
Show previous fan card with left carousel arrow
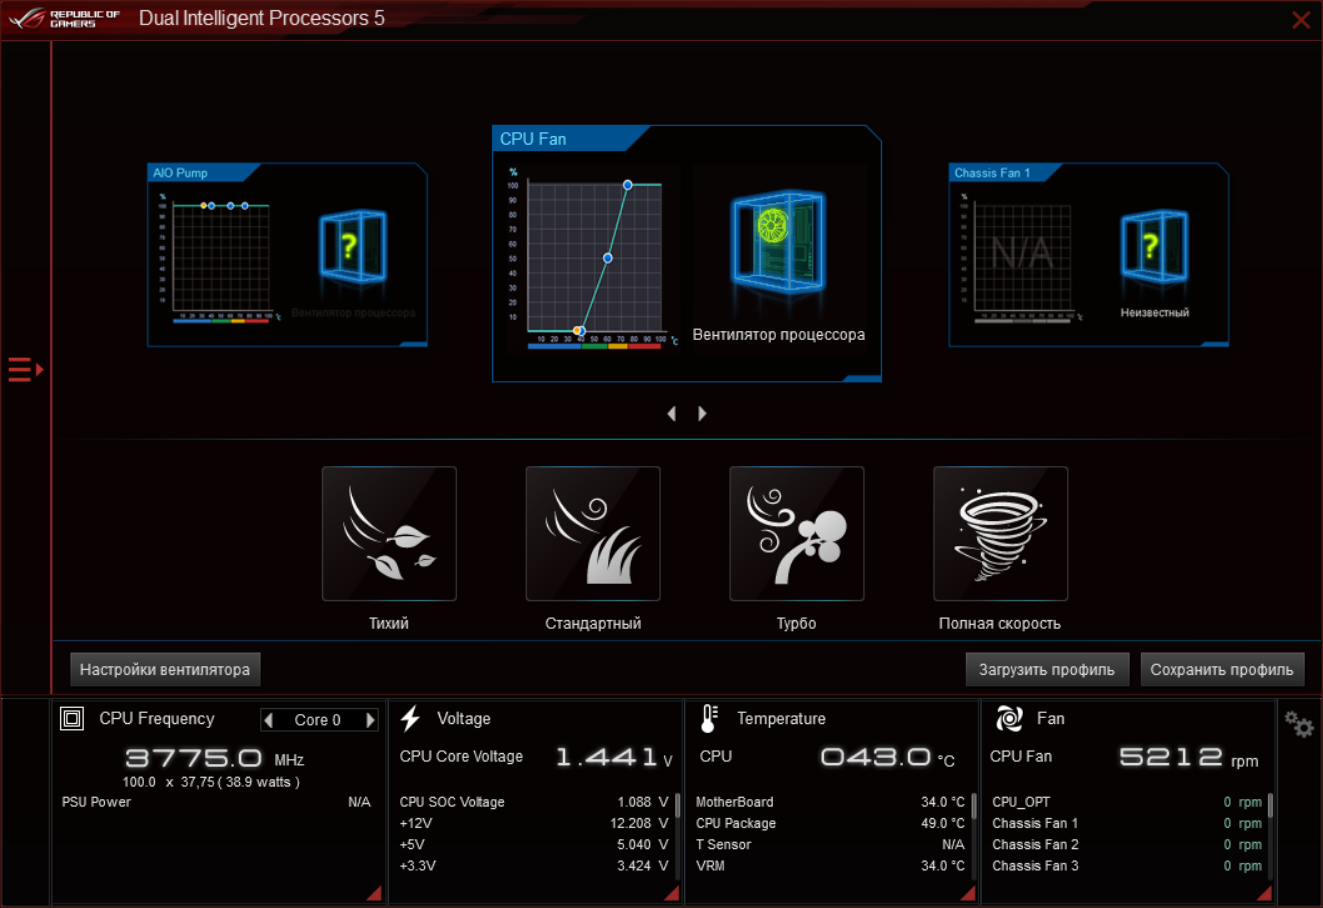point(672,413)
